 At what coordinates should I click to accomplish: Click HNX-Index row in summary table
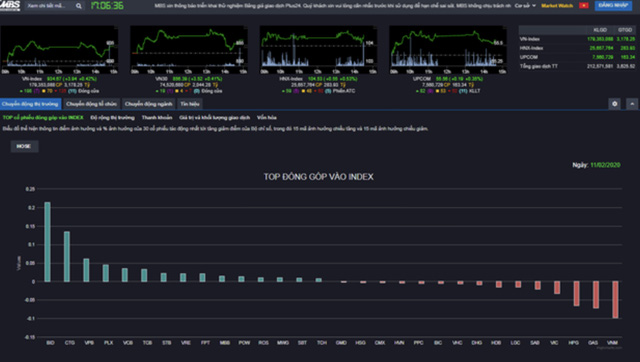tap(577, 48)
